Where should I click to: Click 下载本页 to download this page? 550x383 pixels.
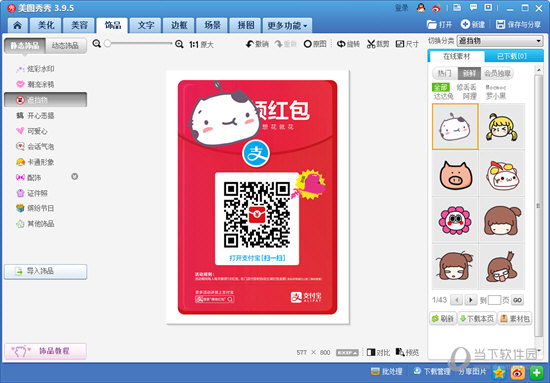point(477,318)
